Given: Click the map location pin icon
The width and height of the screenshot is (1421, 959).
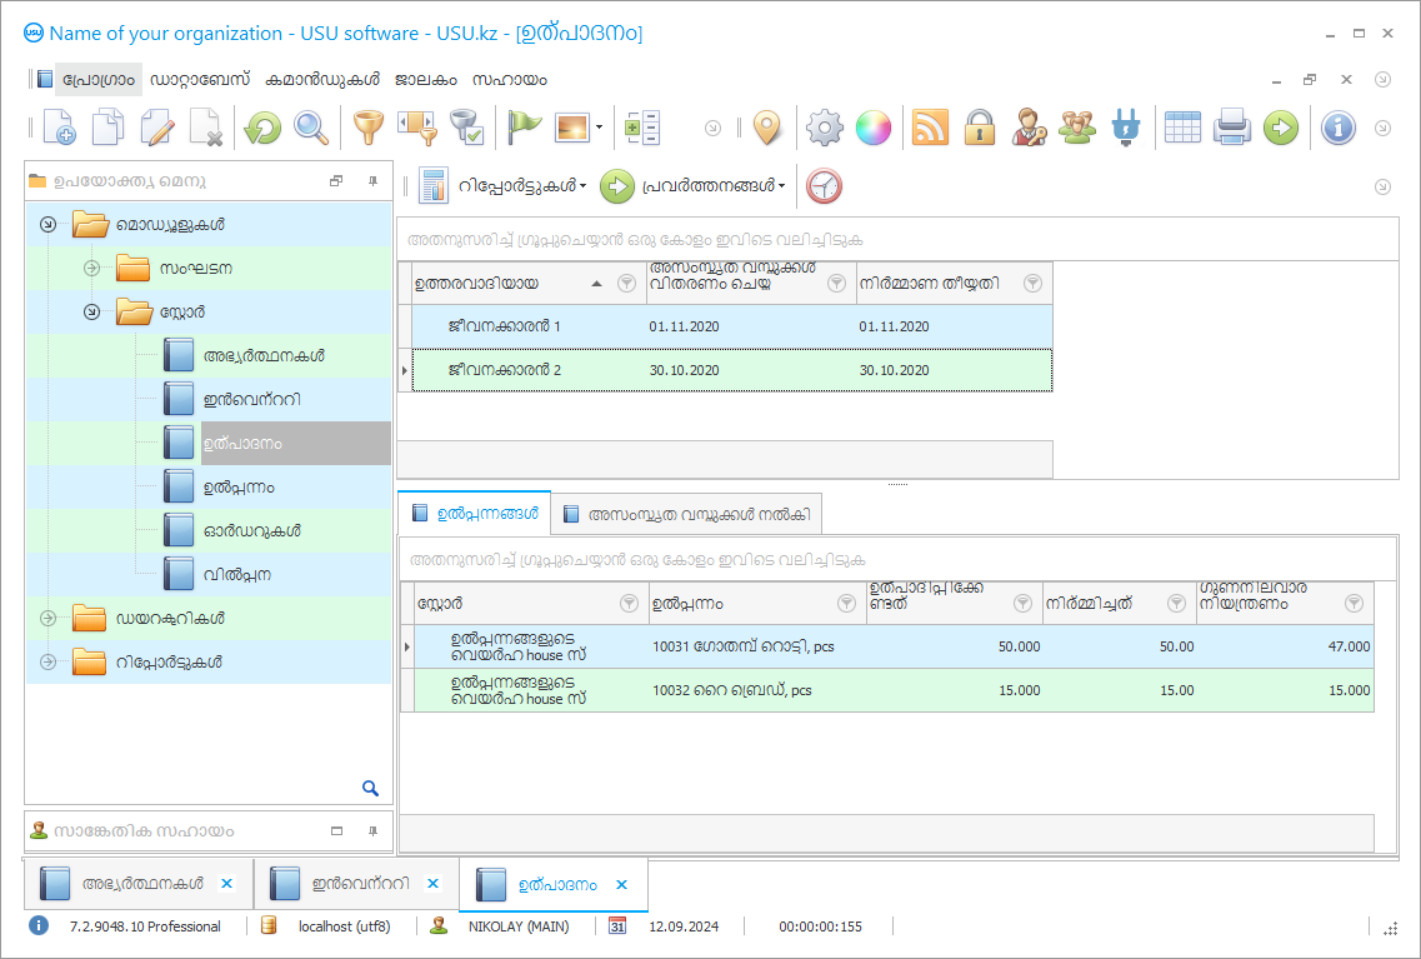Looking at the screenshot, I should pyautogui.click(x=767, y=128).
